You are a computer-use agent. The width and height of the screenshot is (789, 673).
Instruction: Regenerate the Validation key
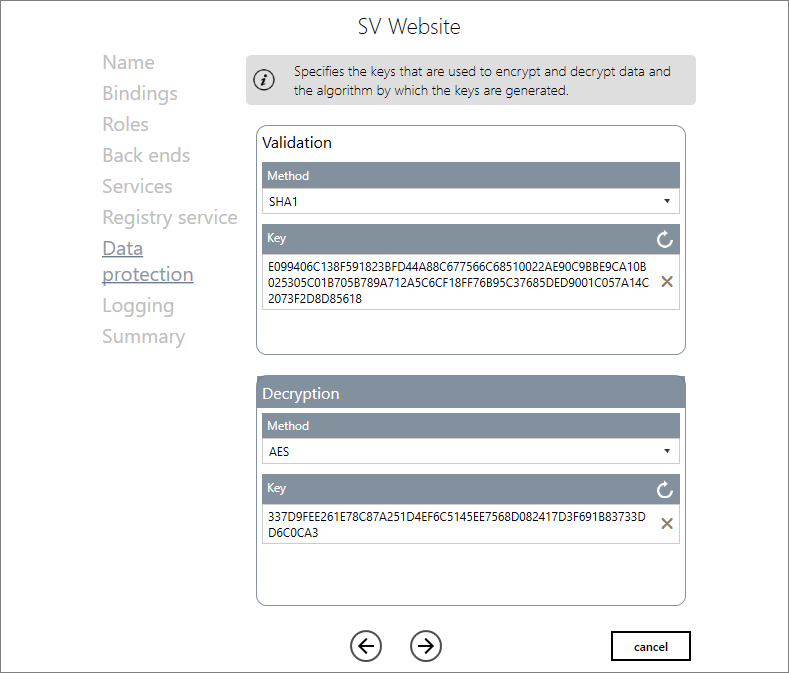(x=665, y=239)
